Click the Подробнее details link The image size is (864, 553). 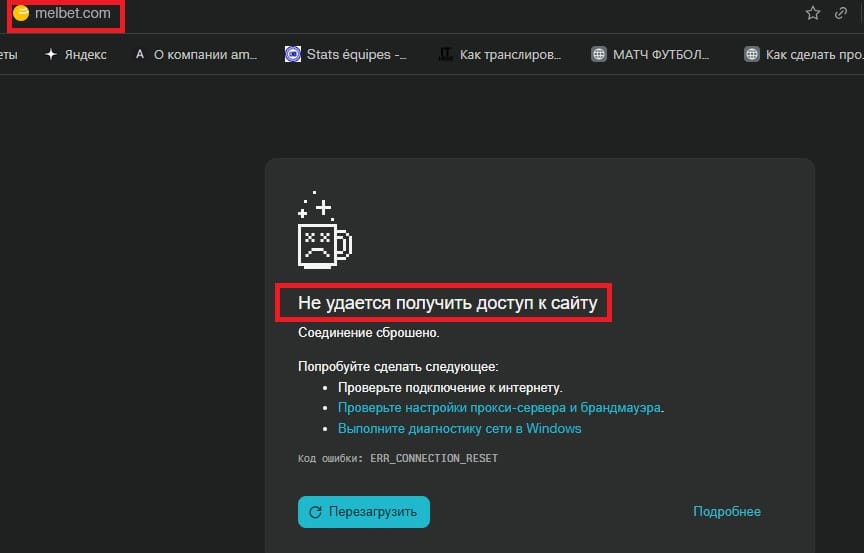(x=727, y=512)
